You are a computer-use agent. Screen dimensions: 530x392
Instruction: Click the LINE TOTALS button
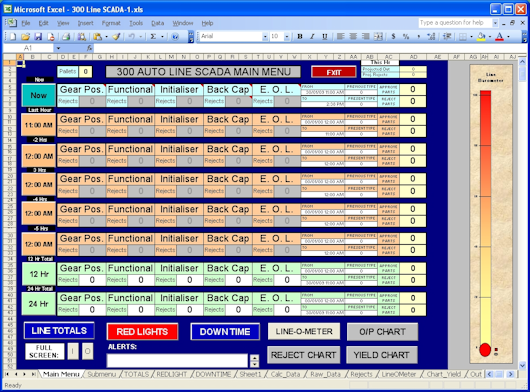coord(59,330)
